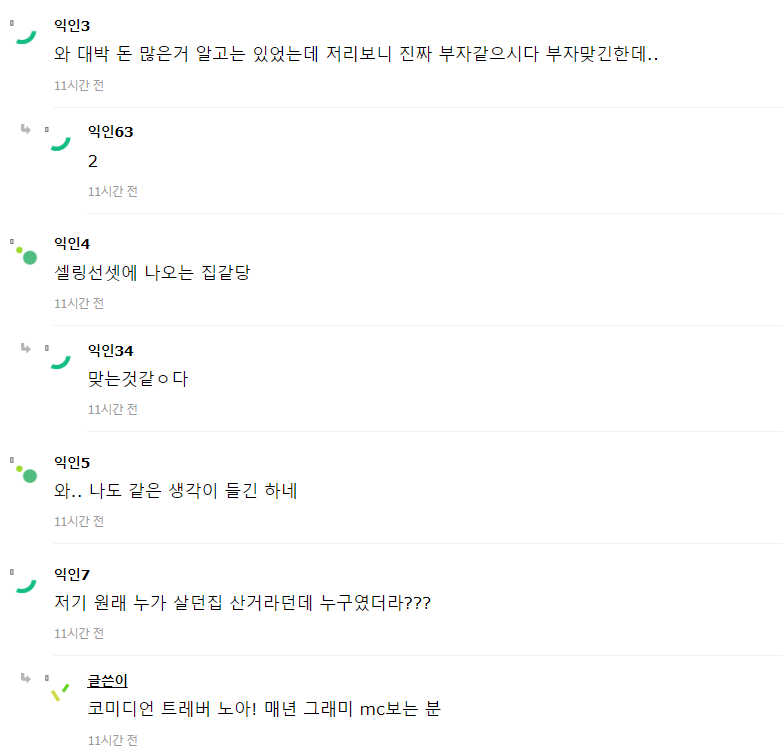This screenshot has width=783, height=754.
Task: Click the profile avatar of 익인3
Action: 26,36
